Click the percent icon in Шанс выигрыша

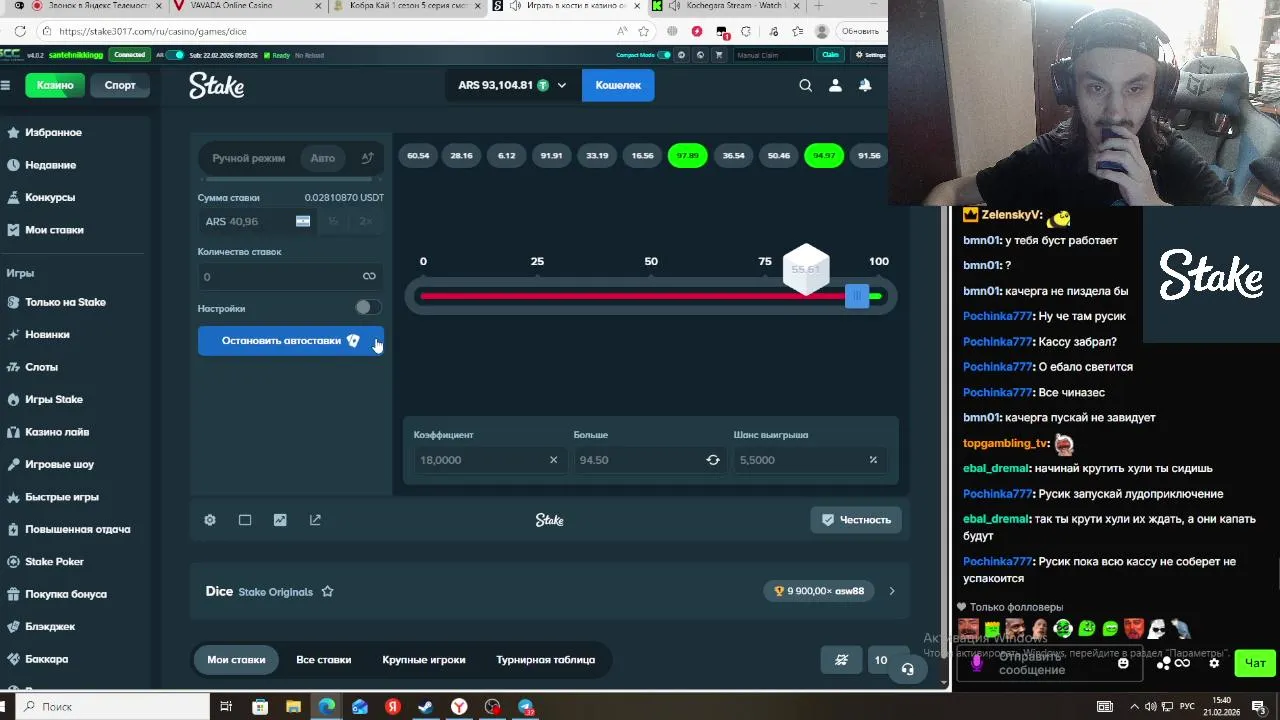pyautogui.click(x=873, y=460)
